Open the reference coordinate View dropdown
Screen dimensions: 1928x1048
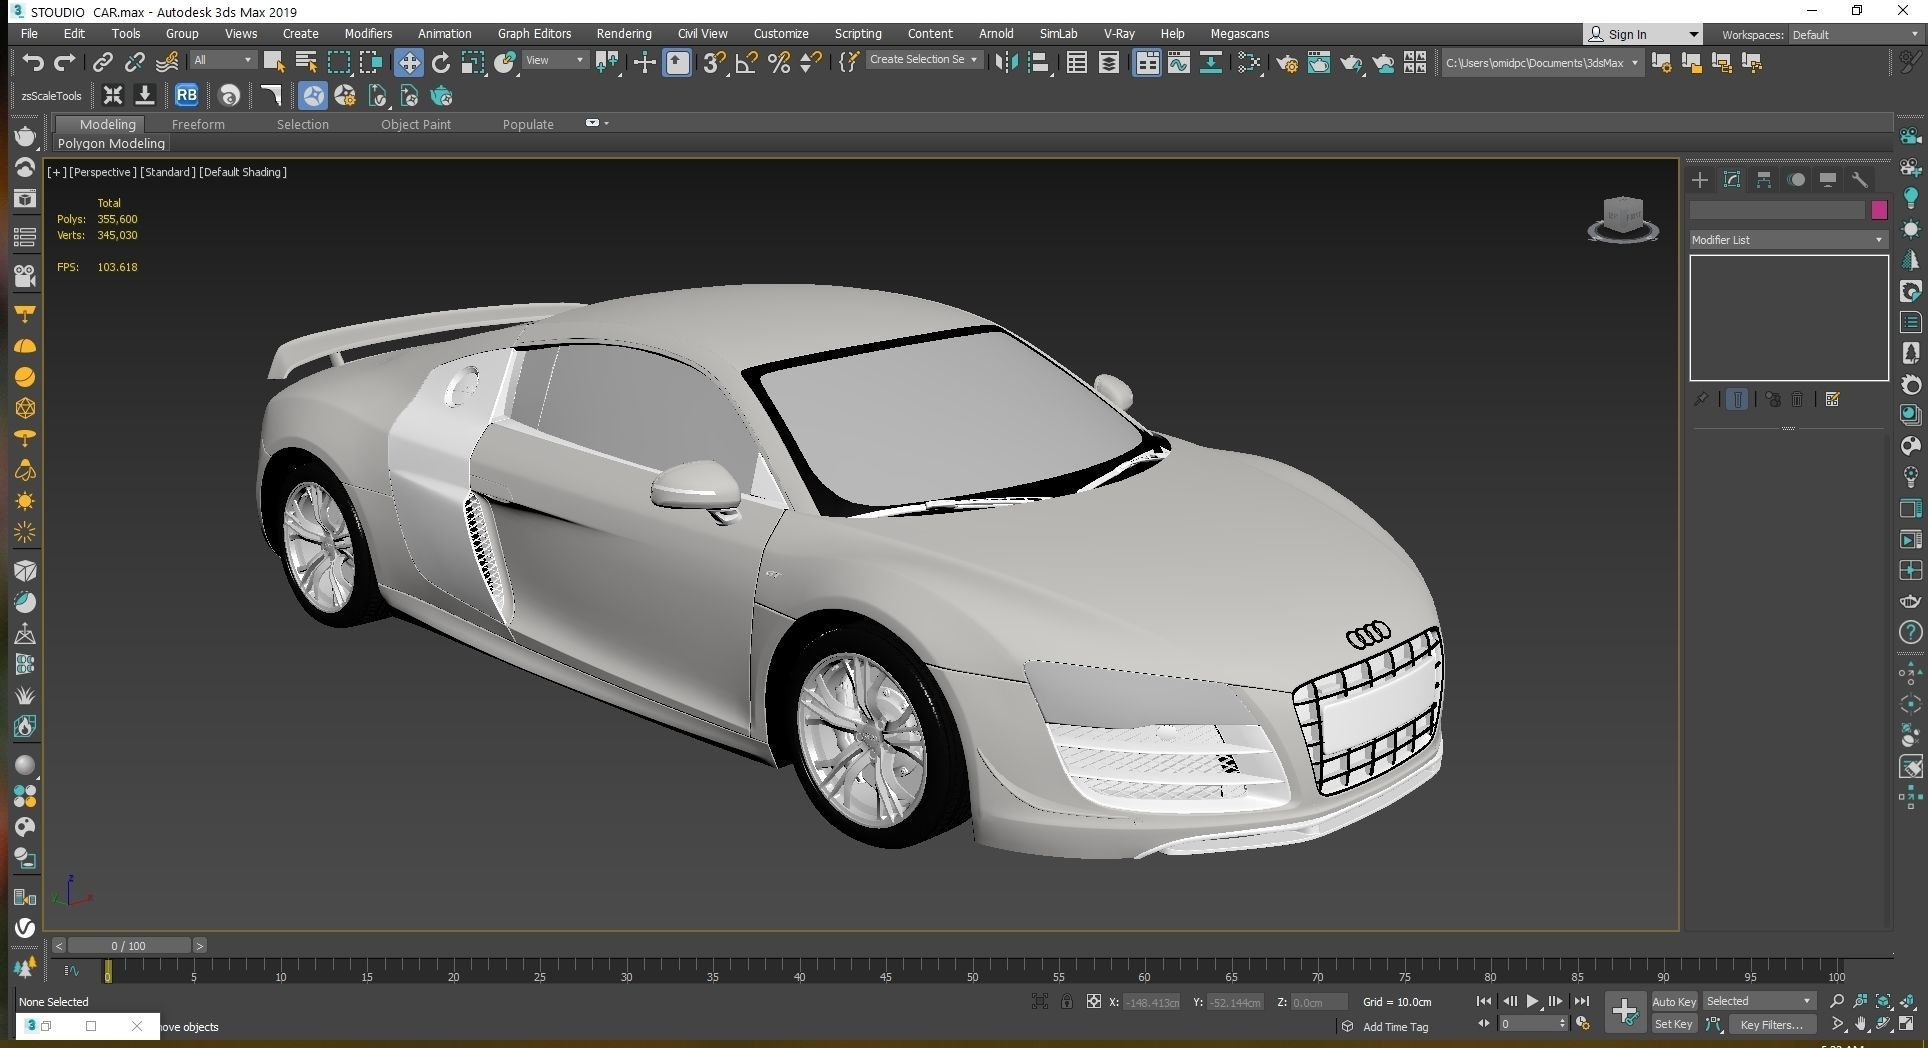pos(555,60)
